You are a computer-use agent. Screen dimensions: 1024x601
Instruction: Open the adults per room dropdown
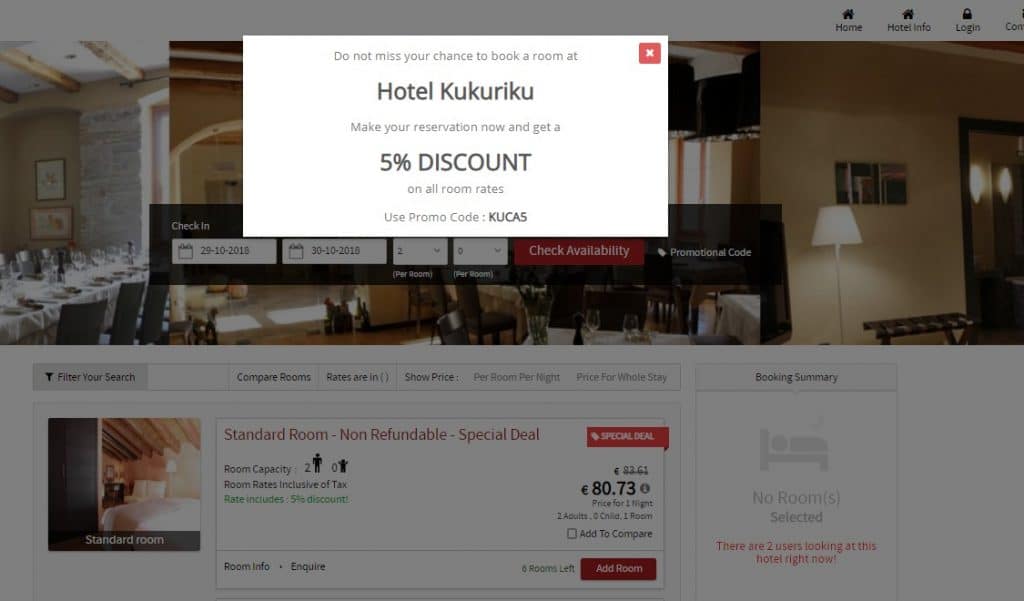(x=419, y=251)
